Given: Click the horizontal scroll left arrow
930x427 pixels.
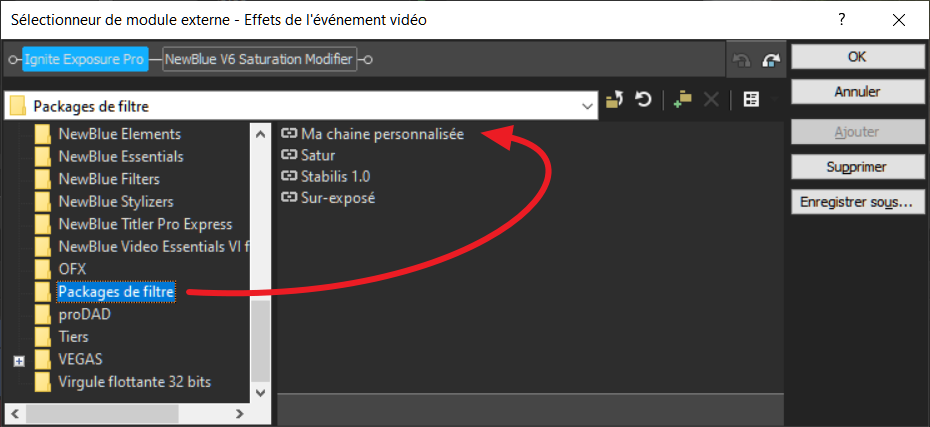Looking at the screenshot, I should 15,413.
